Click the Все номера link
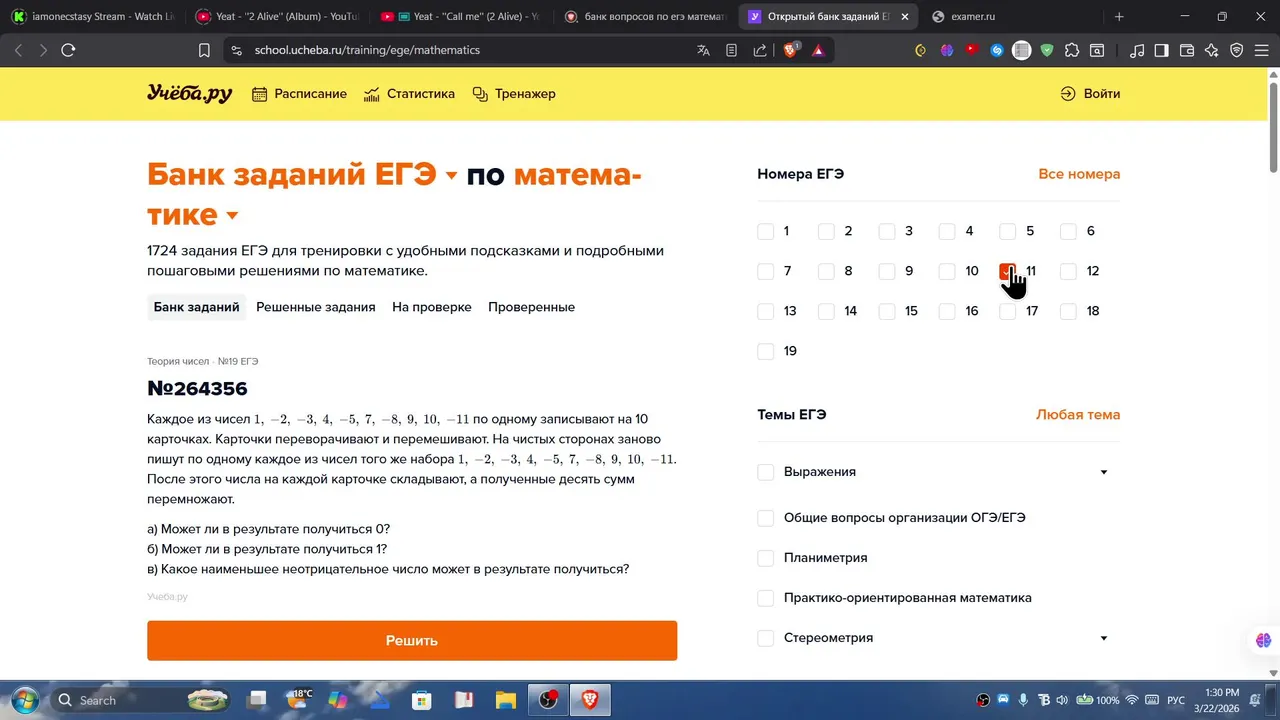This screenshot has height=720, width=1280. pyautogui.click(x=1079, y=174)
